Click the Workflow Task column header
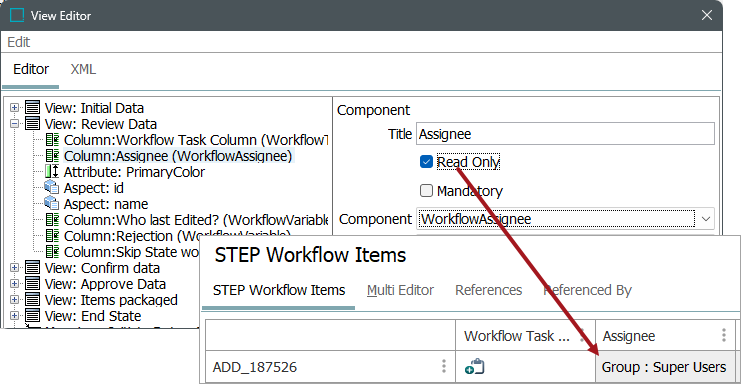This screenshot has height=384, width=741. click(525, 336)
